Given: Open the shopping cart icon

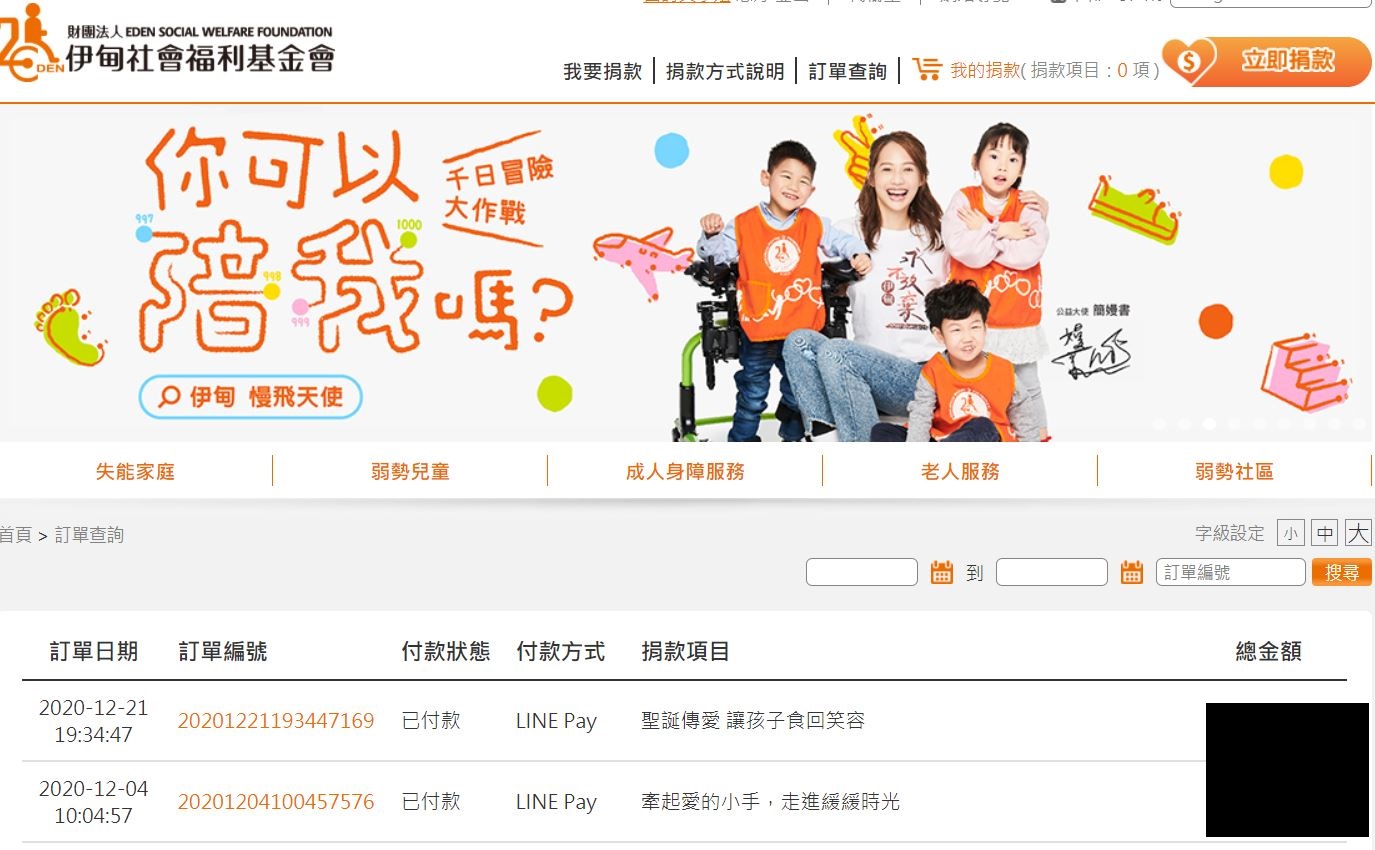Looking at the screenshot, I should point(927,69).
